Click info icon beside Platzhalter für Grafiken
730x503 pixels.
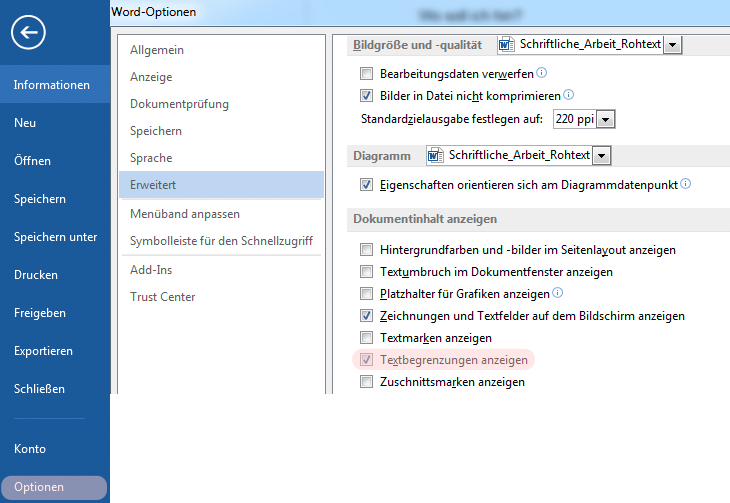coord(558,294)
